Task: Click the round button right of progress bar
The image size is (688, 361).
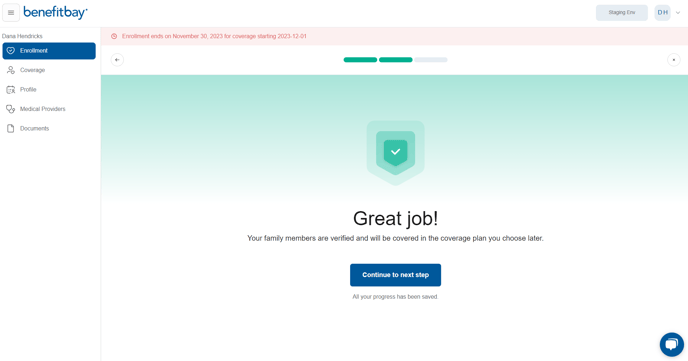Action: (674, 60)
